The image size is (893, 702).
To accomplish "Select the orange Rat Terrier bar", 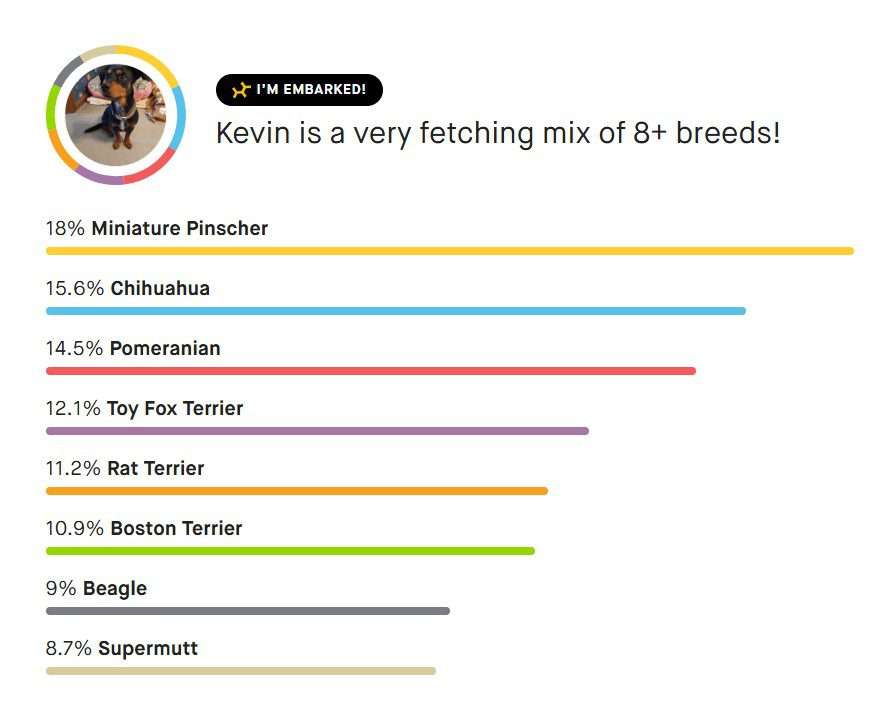I will click(x=297, y=491).
